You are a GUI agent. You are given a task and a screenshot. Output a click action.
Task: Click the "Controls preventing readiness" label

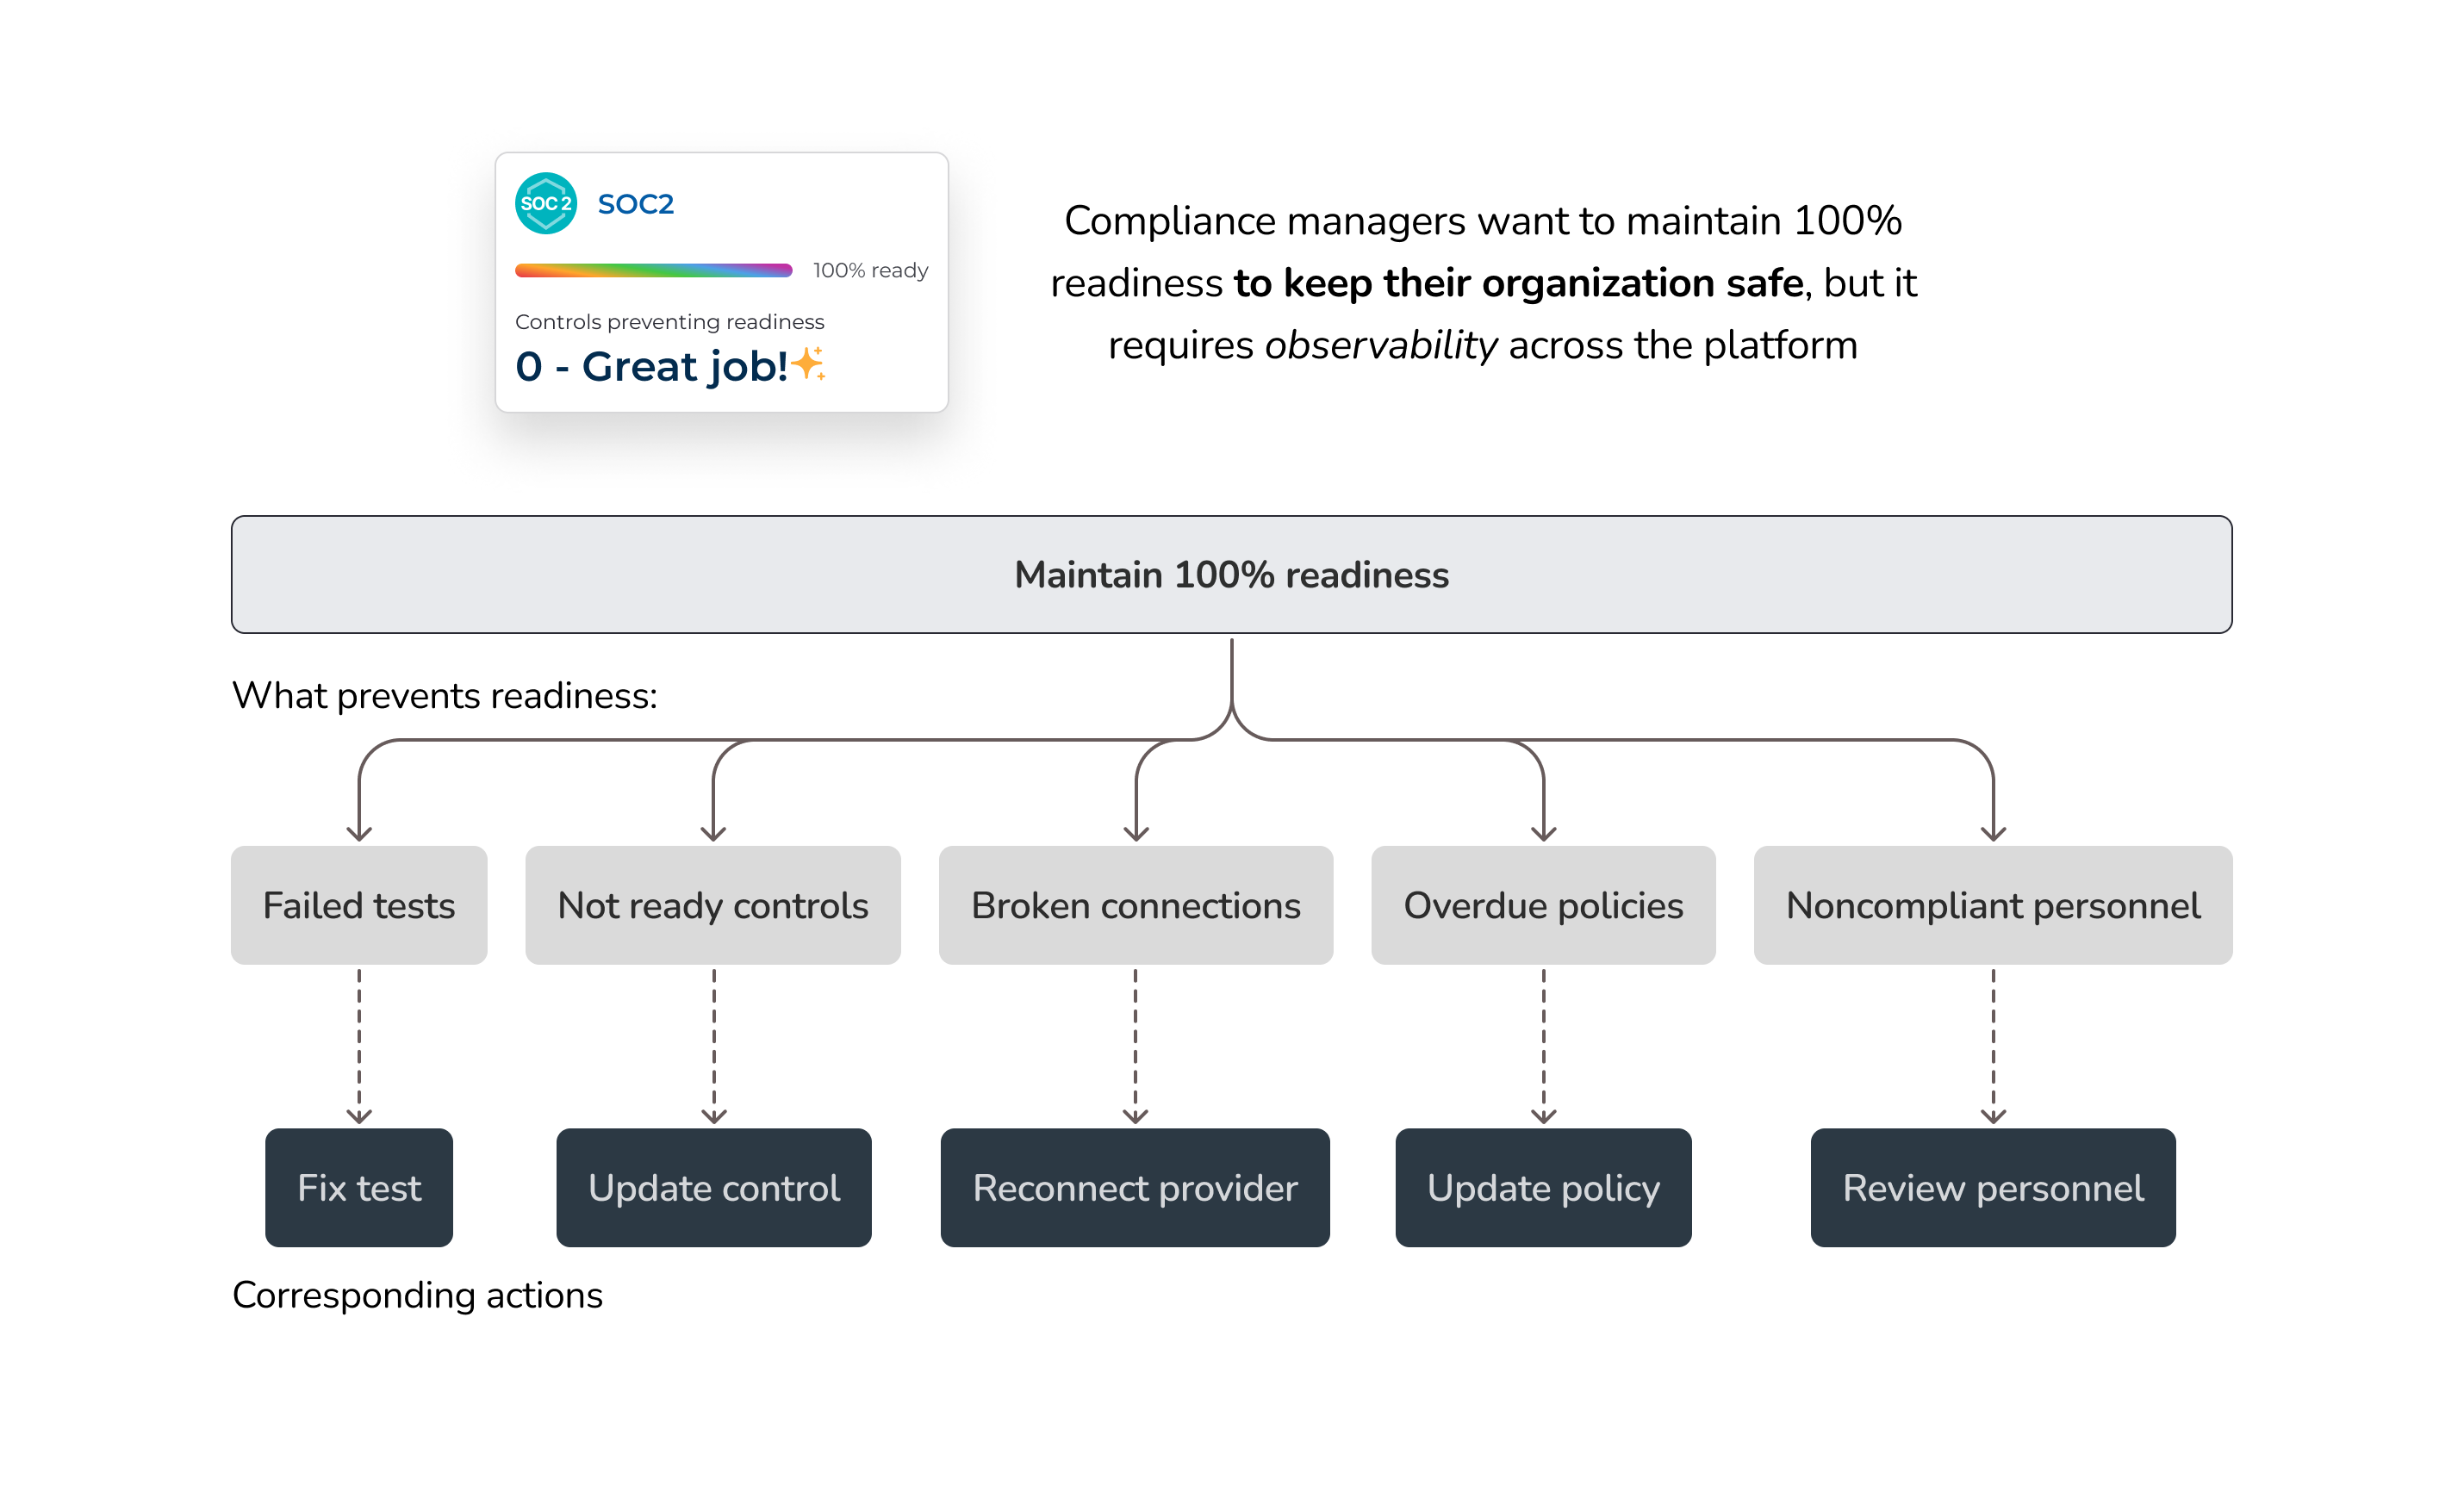point(669,322)
